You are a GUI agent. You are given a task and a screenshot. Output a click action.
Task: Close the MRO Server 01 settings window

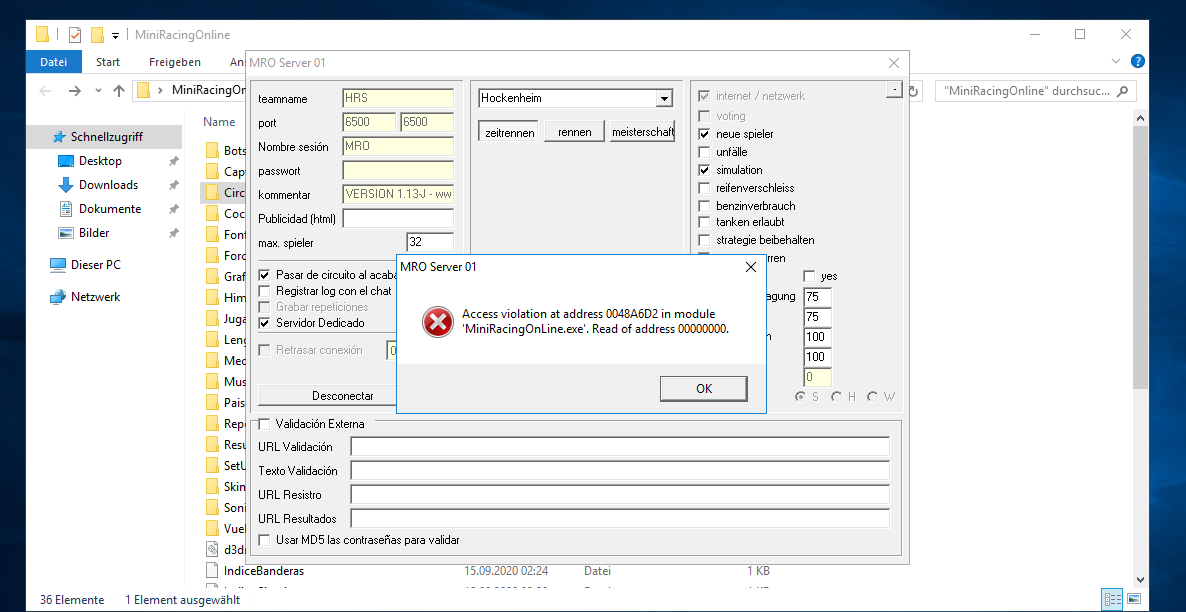click(893, 63)
